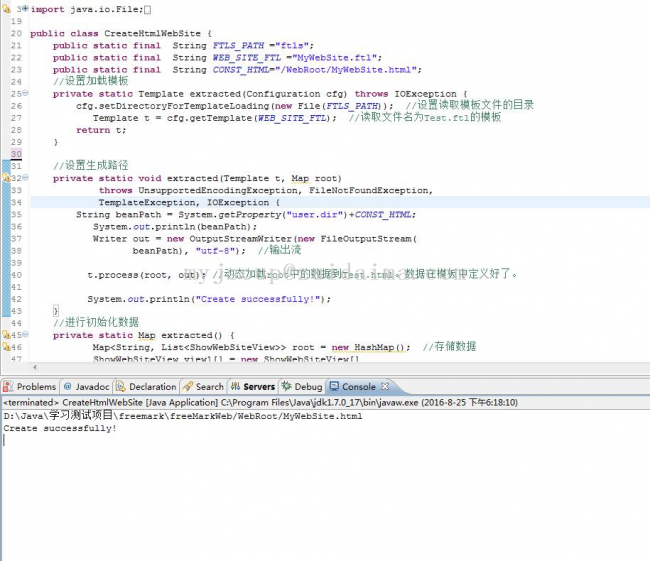Click the warning marker beside line 46
Screen dimensions: 650x561
(5, 347)
